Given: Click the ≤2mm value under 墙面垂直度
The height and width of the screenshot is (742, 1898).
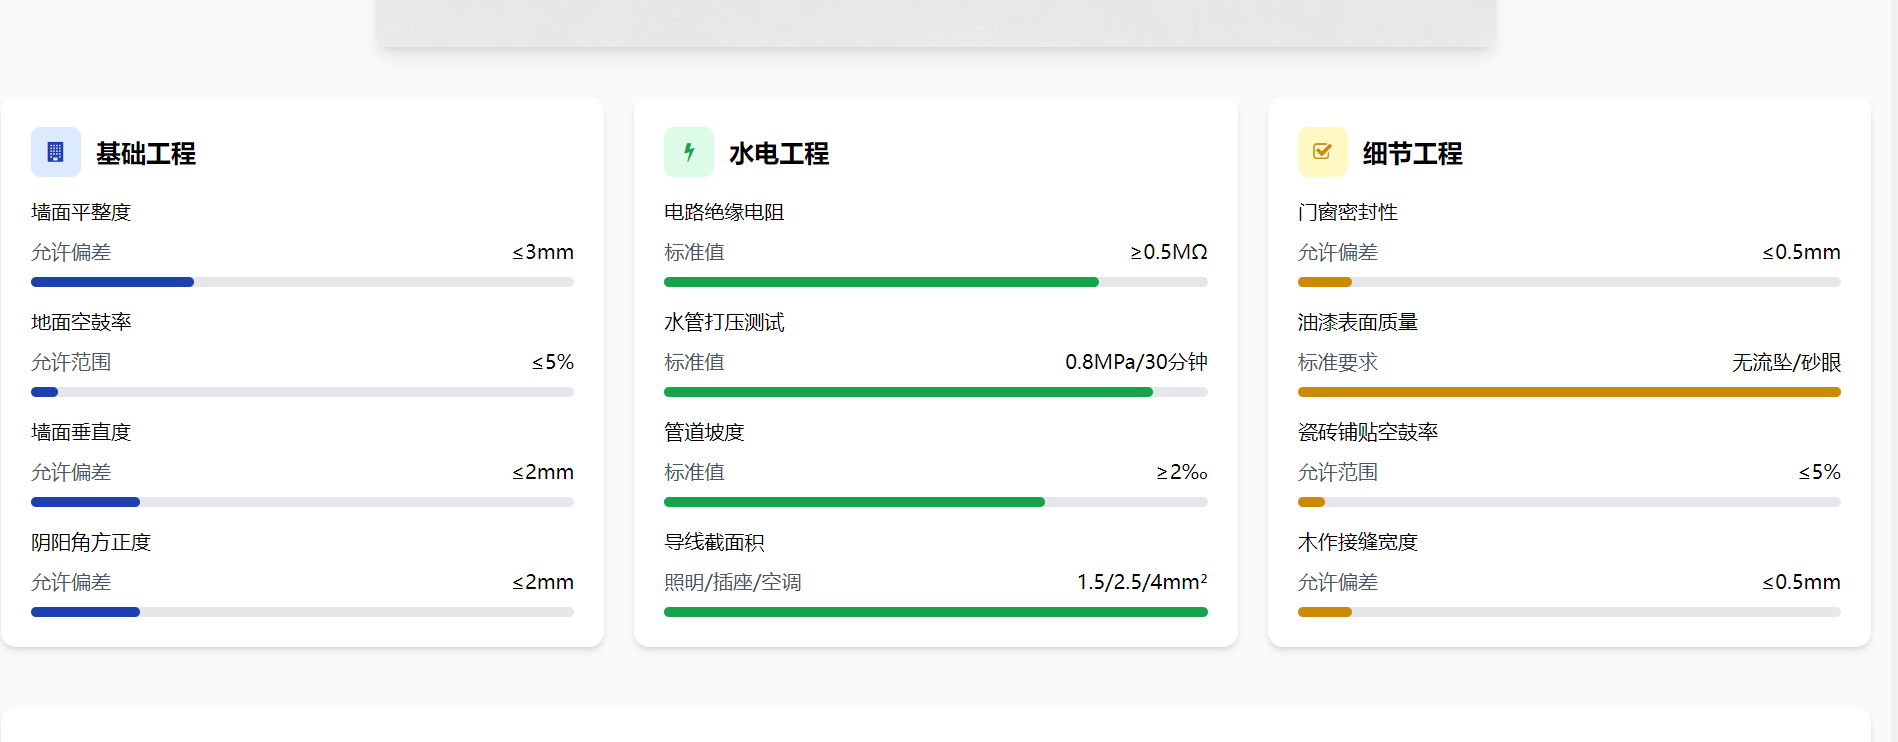Looking at the screenshot, I should tap(543, 472).
